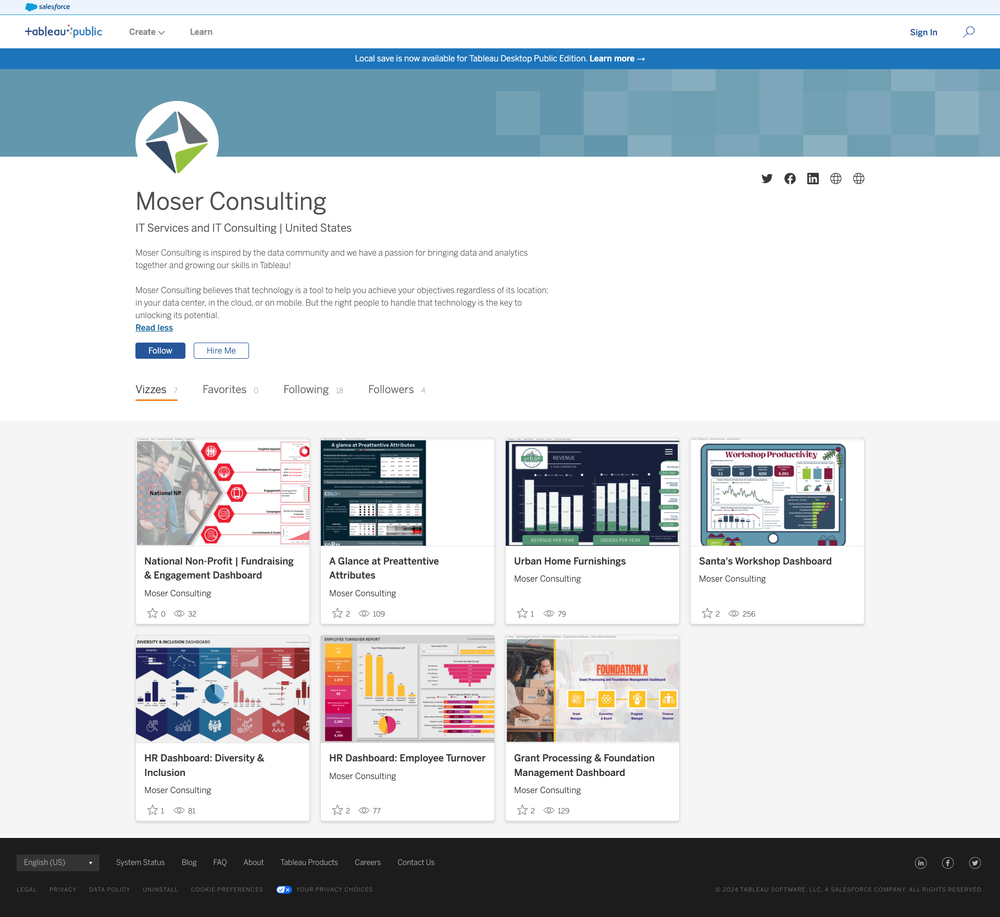1000x917 pixels.
Task: Click the Twitter icon in profile social links
Action: pyautogui.click(x=767, y=178)
